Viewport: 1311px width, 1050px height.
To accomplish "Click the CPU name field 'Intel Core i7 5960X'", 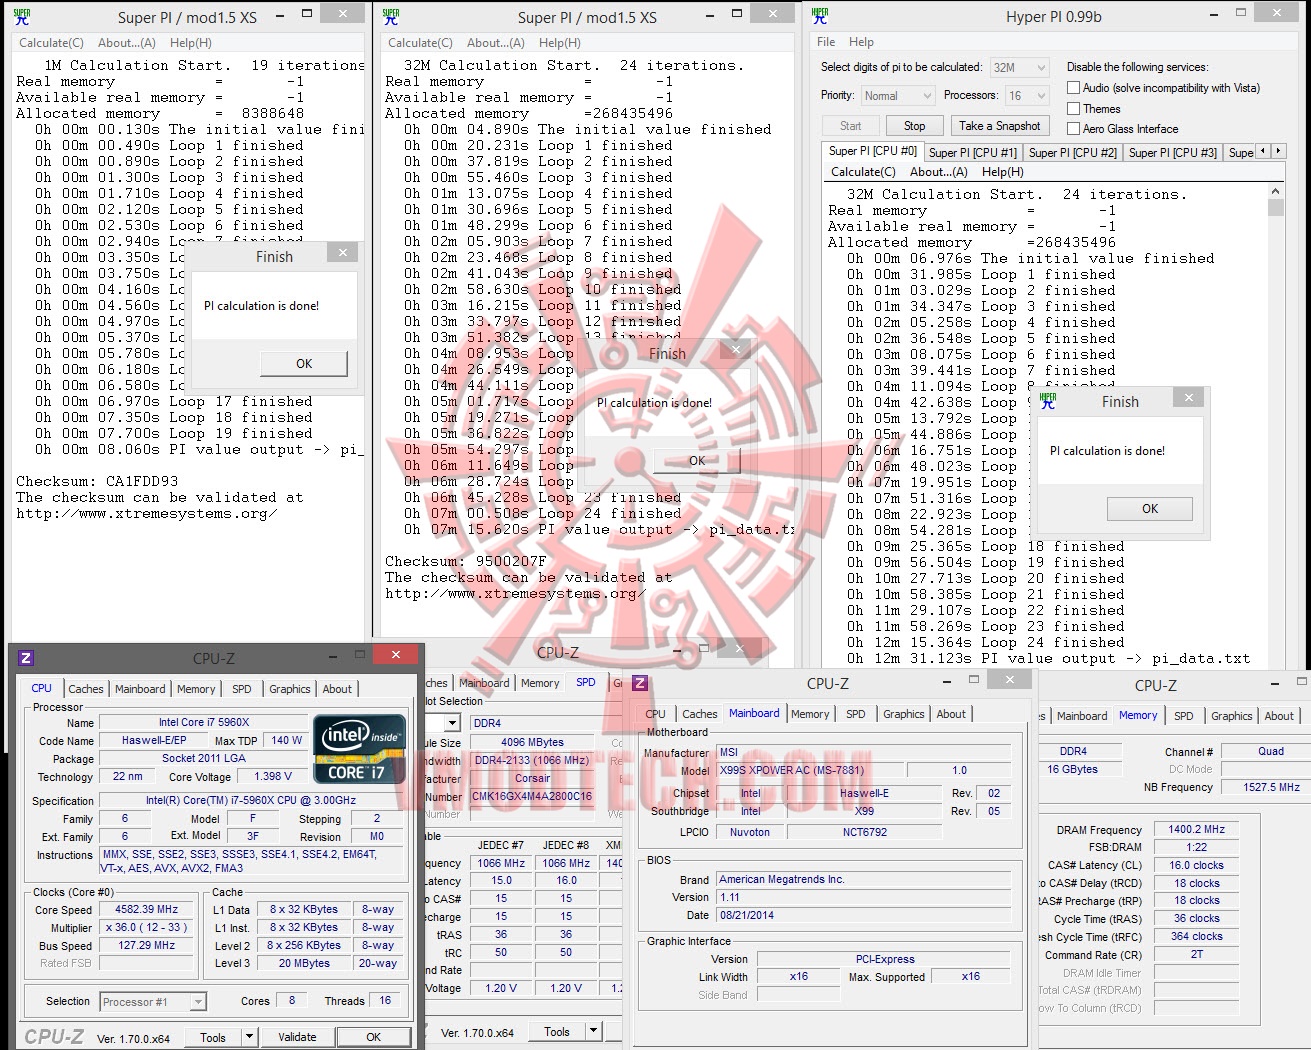I will pos(204,722).
